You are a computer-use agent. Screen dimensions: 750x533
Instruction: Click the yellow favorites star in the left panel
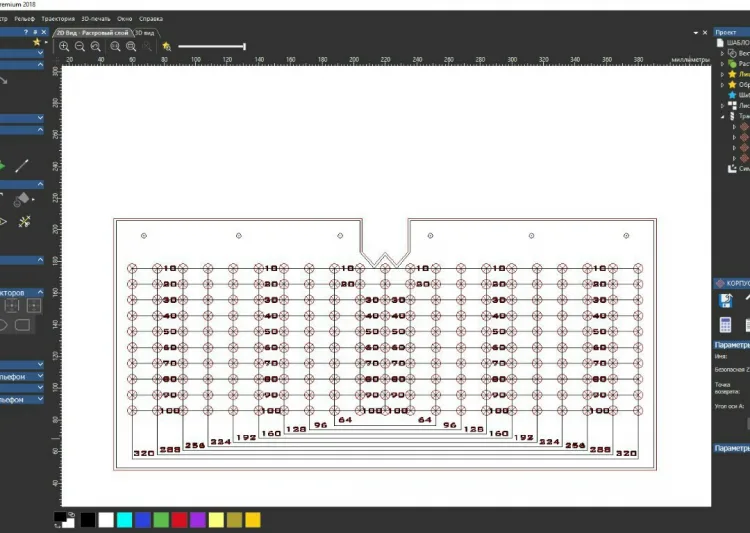pyautogui.click(x=37, y=42)
